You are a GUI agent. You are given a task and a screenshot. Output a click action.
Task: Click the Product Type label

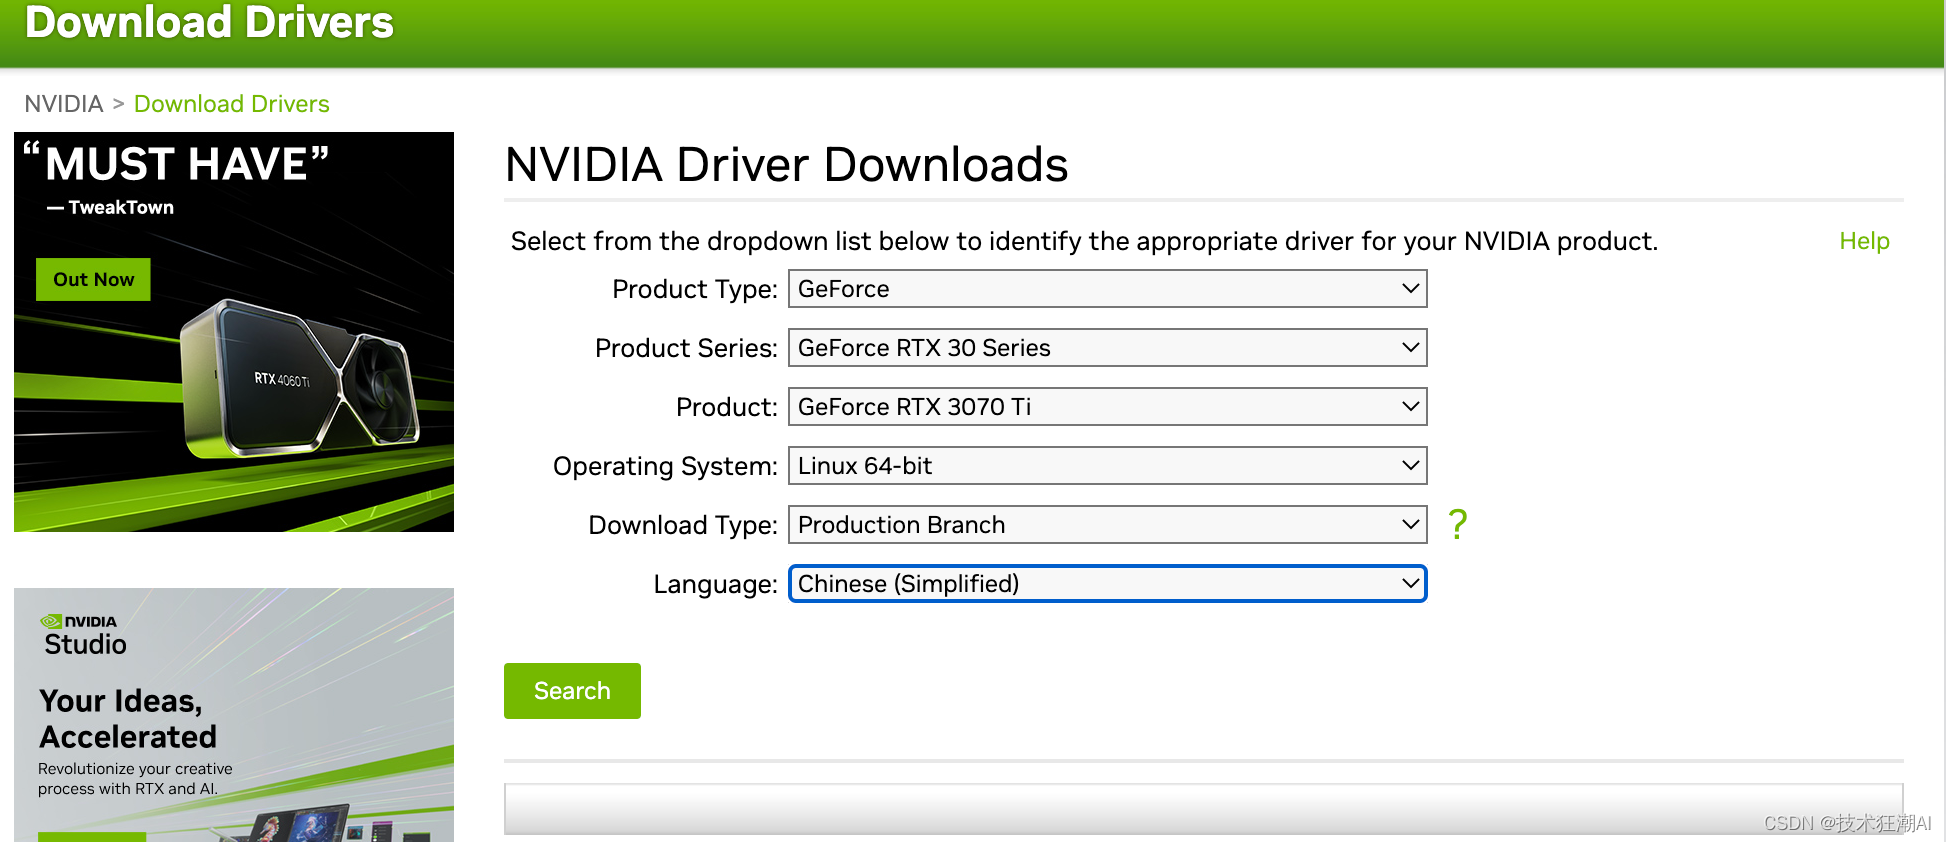695,289
